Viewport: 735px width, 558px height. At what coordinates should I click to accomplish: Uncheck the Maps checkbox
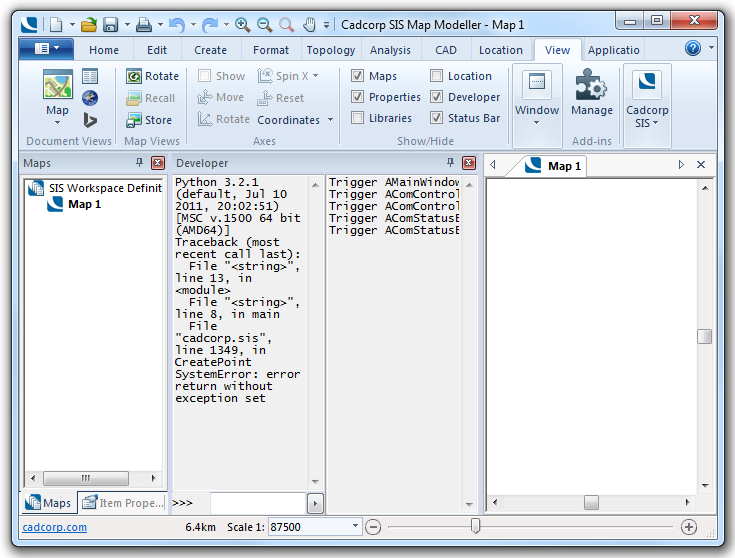click(357, 75)
